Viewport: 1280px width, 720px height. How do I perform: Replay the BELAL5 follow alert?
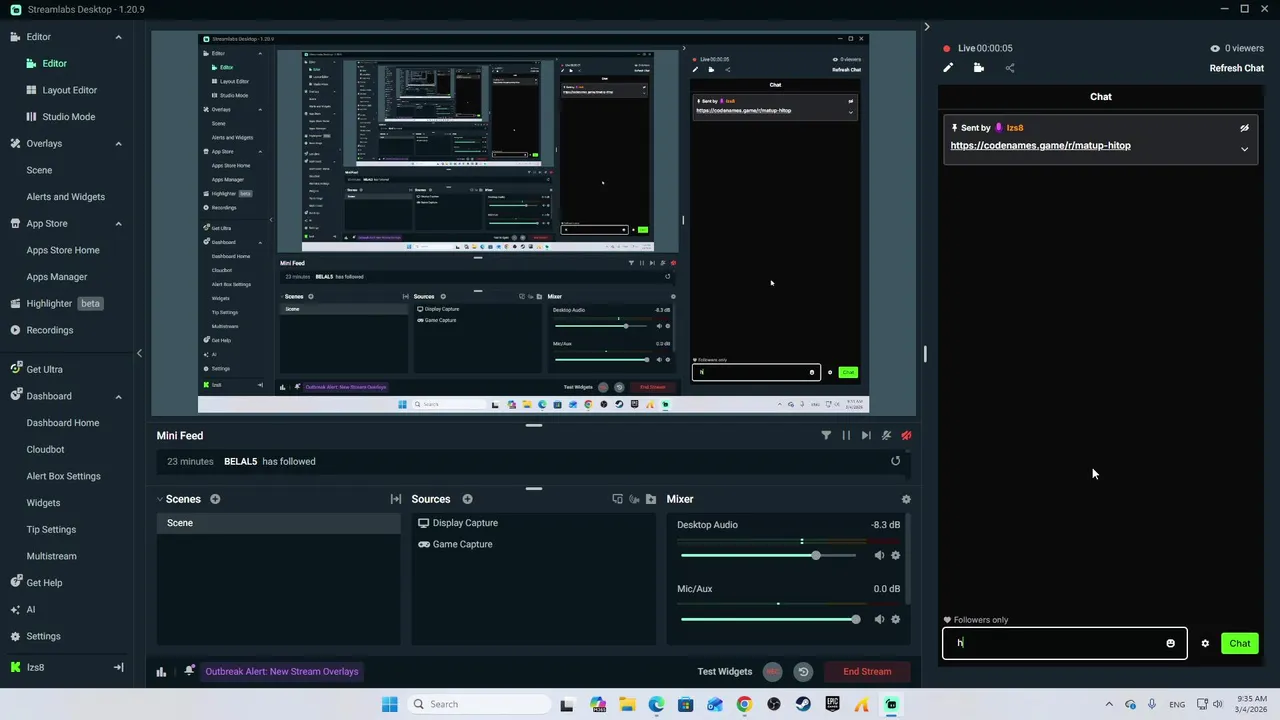(x=895, y=461)
